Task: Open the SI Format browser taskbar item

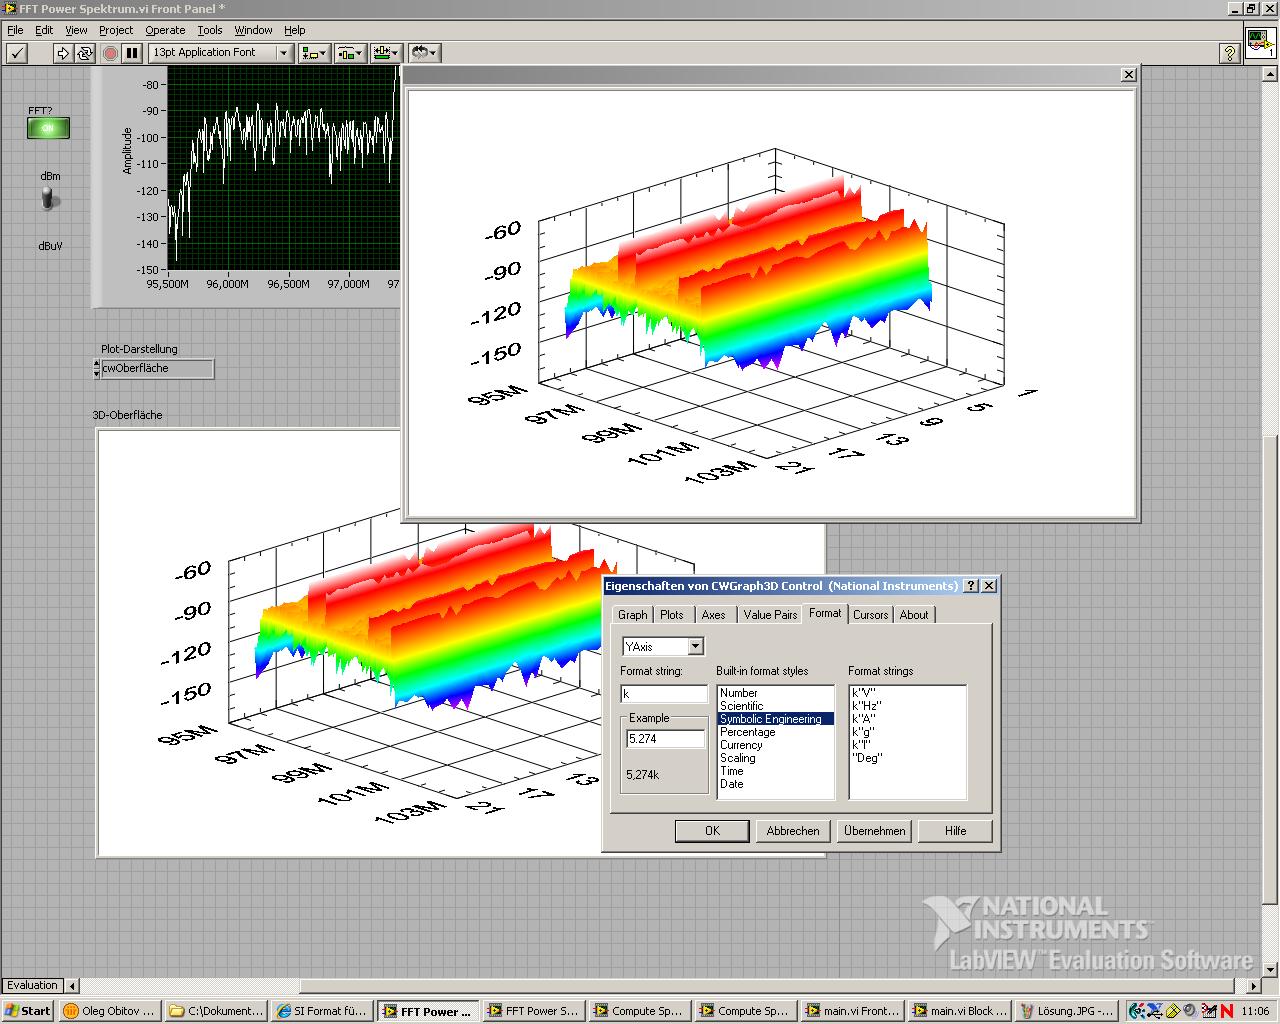Action: (322, 1011)
